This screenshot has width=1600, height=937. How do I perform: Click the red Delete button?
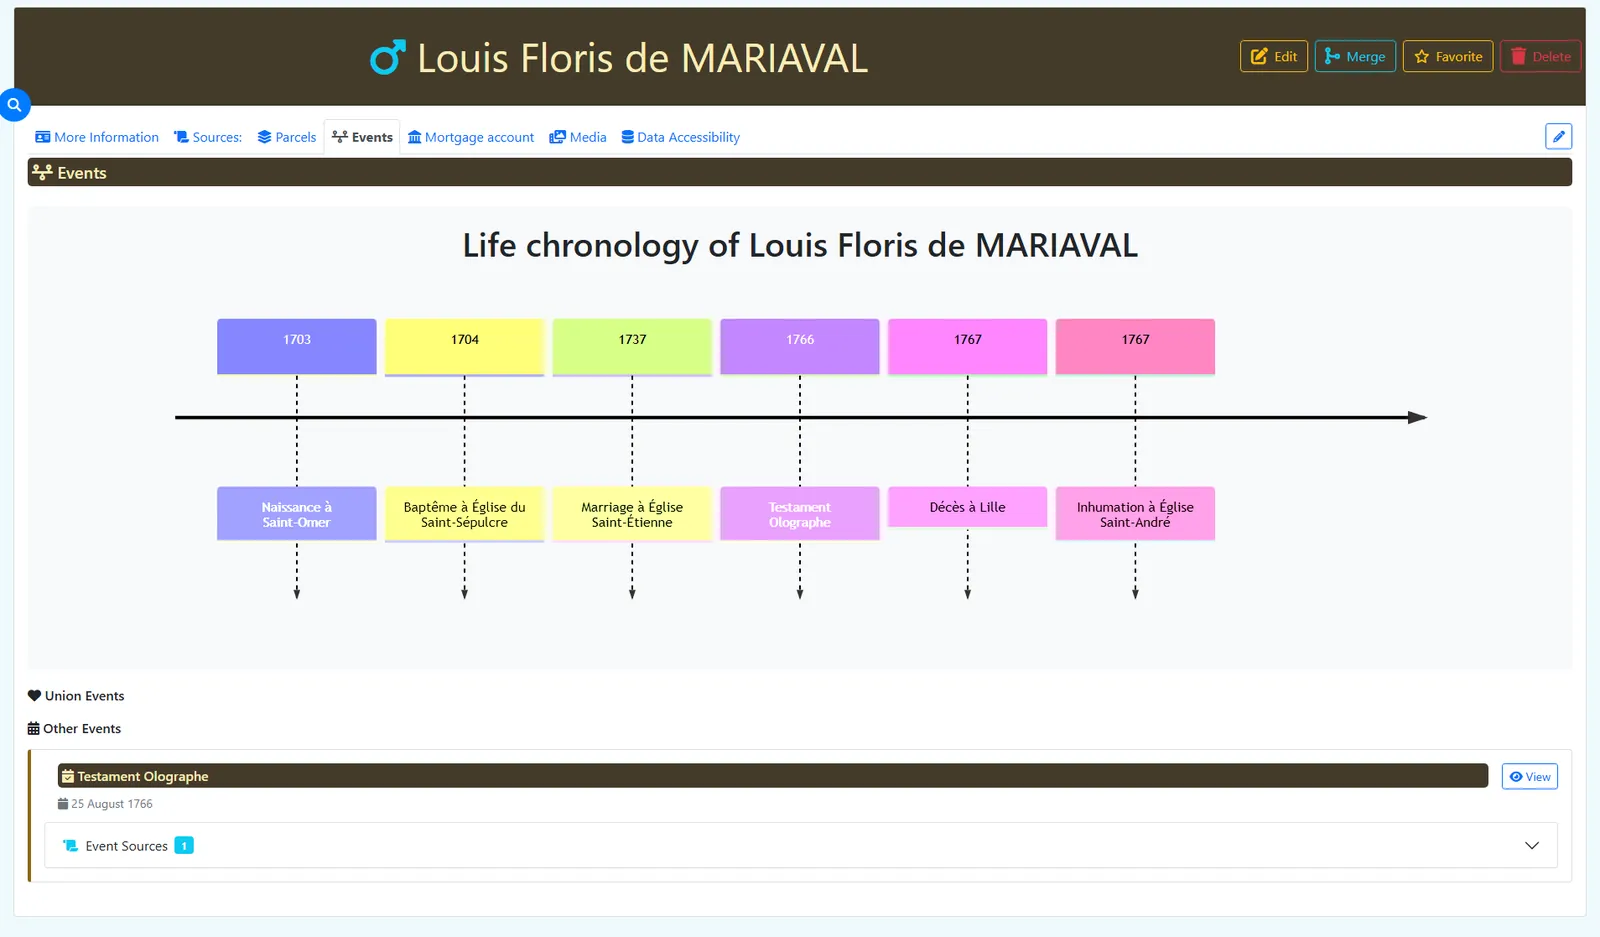[x=1540, y=57]
